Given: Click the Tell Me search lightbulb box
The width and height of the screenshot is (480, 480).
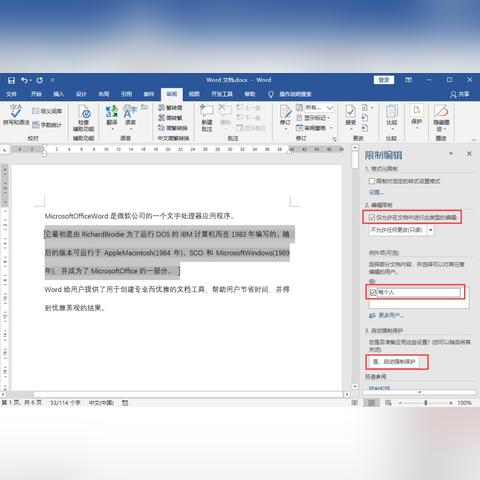Looking at the screenshot, I should pos(290,94).
